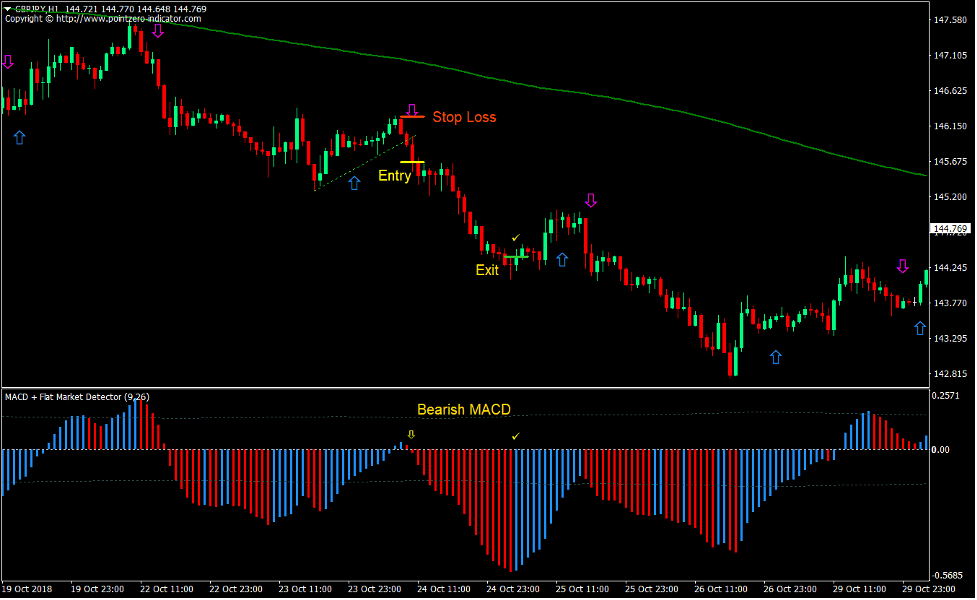Image resolution: width=977 pixels, height=600 pixels.
Task: Toggle the yellow Entry price line
Action: pyautogui.click(x=412, y=162)
